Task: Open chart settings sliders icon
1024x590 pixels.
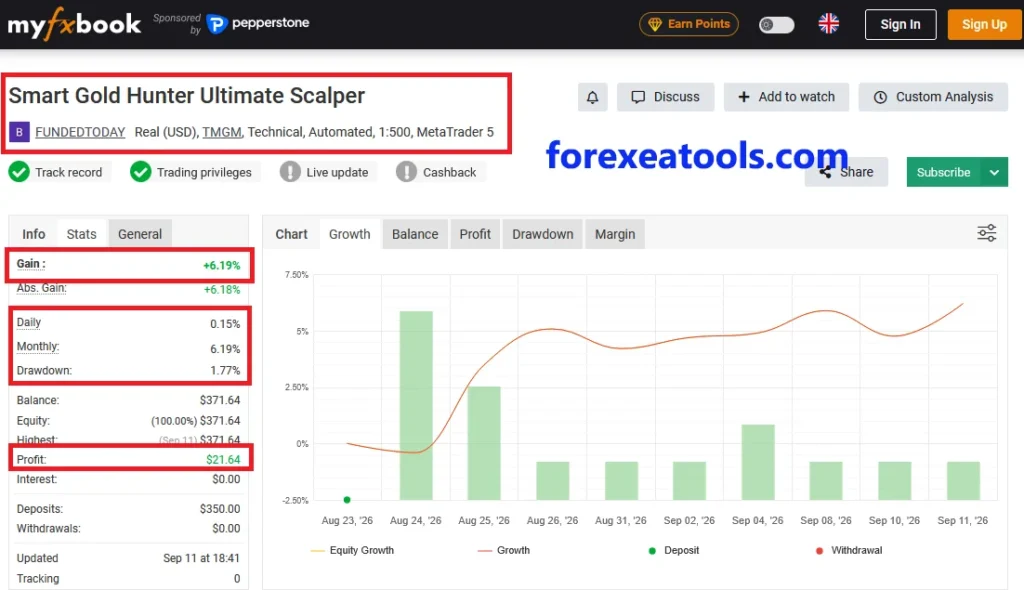Action: click(x=986, y=233)
